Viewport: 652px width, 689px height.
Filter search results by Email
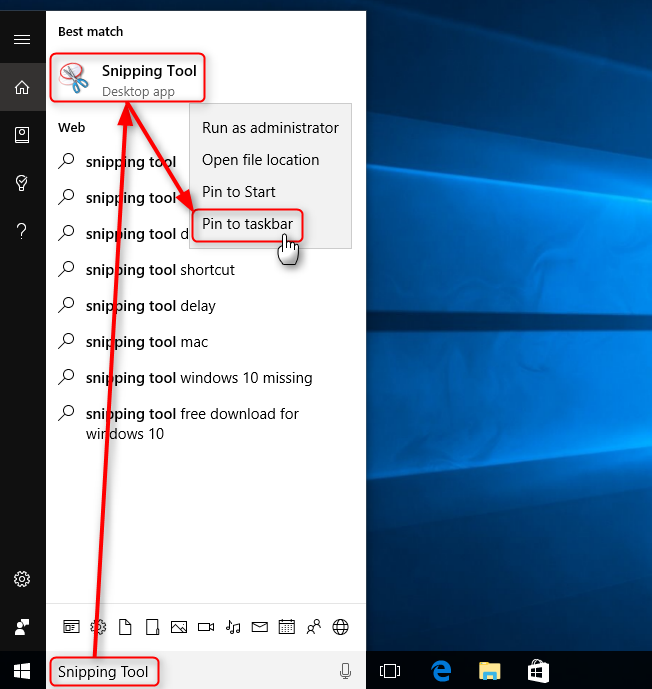pyautogui.click(x=260, y=627)
